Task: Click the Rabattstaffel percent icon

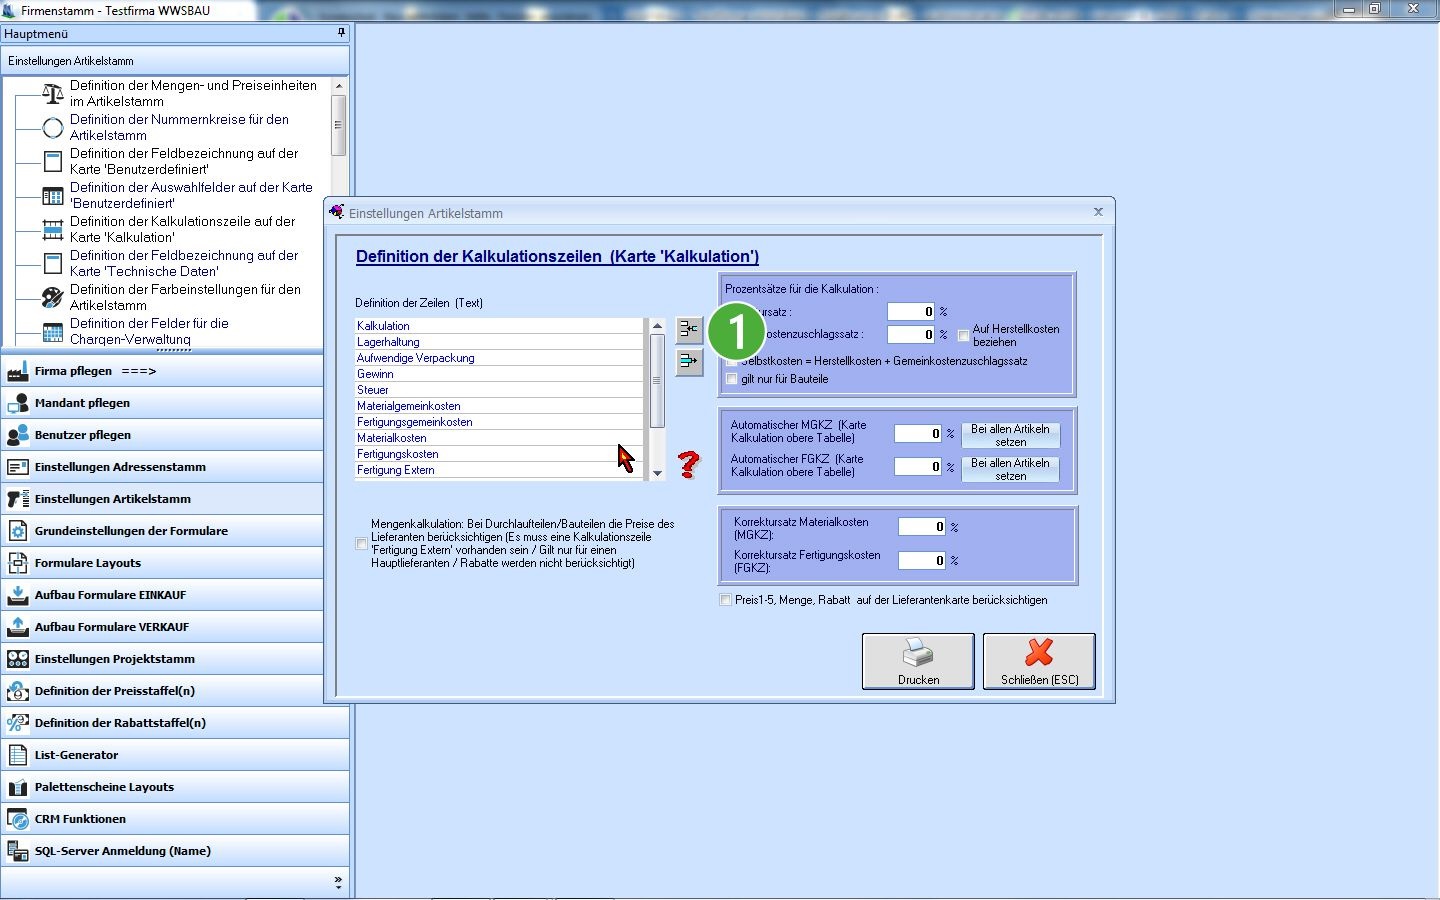Action: coord(18,723)
